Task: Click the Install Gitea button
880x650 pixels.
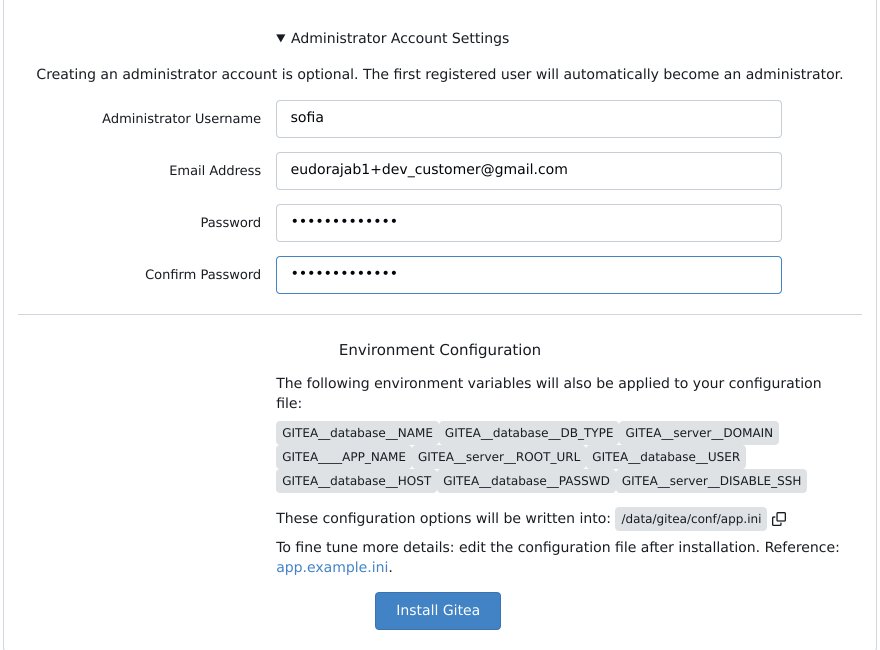Action: coord(438,611)
